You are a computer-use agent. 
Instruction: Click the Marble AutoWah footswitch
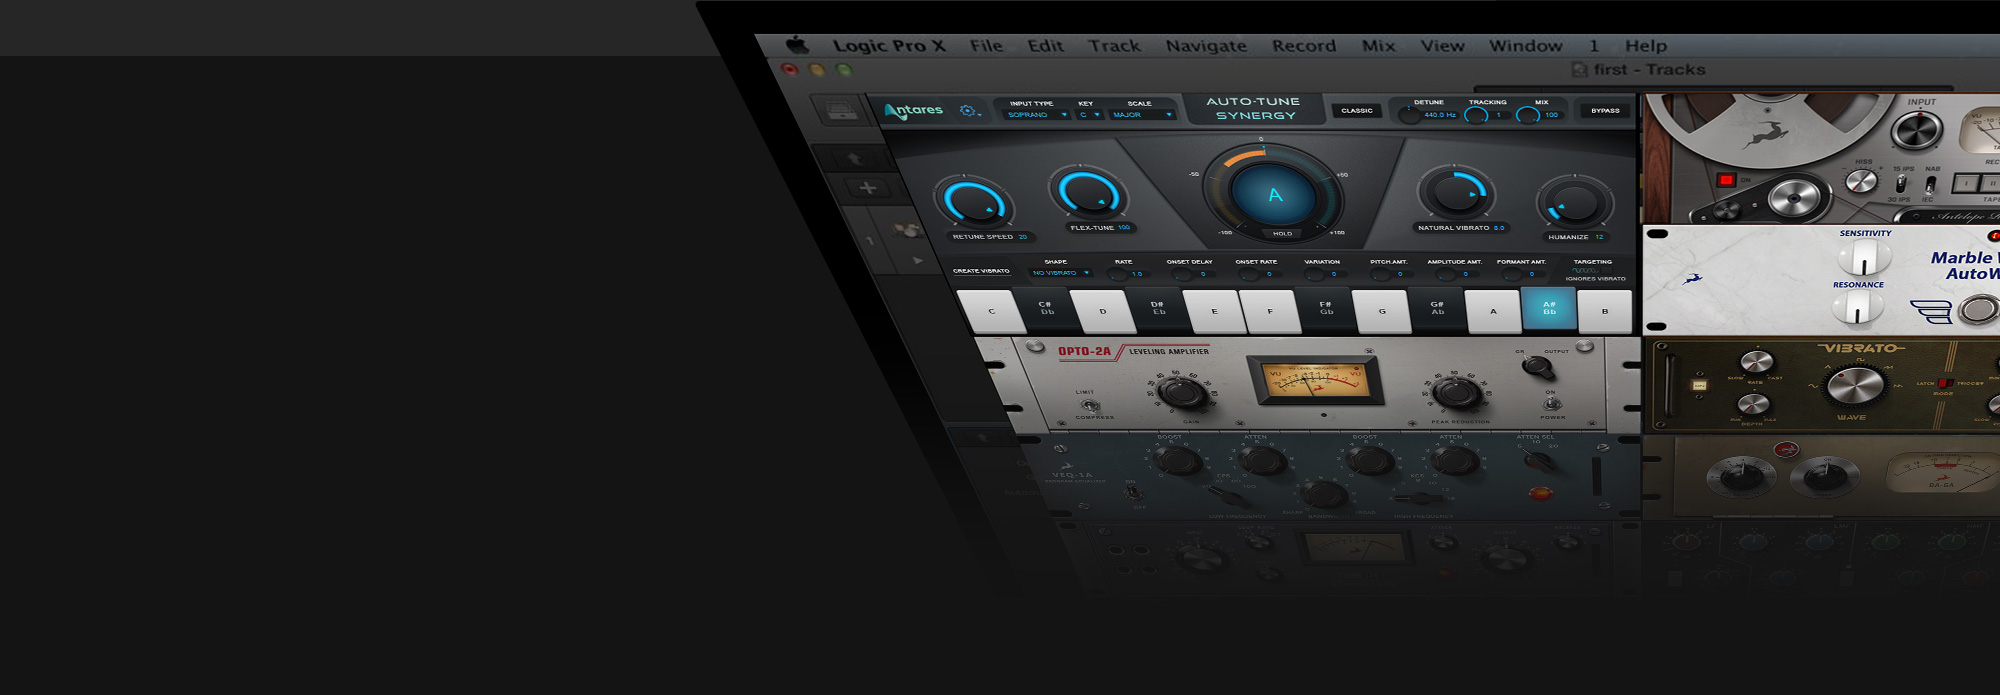tap(1978, 310)
